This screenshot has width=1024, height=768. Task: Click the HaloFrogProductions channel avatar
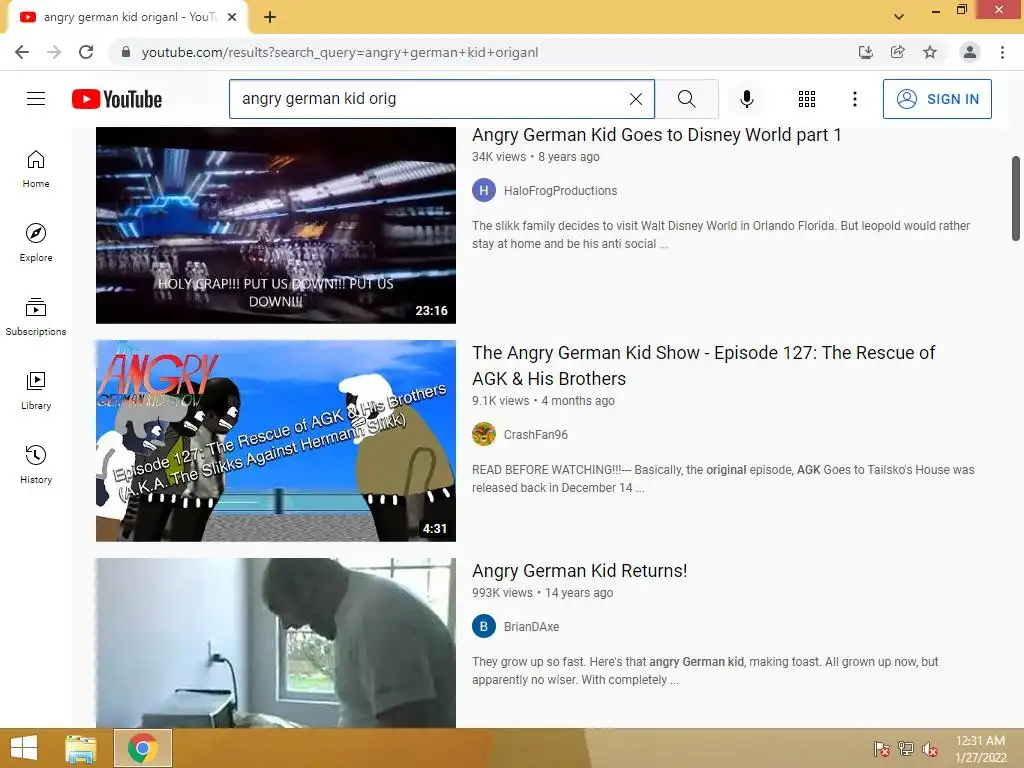(x=484, y=191)
